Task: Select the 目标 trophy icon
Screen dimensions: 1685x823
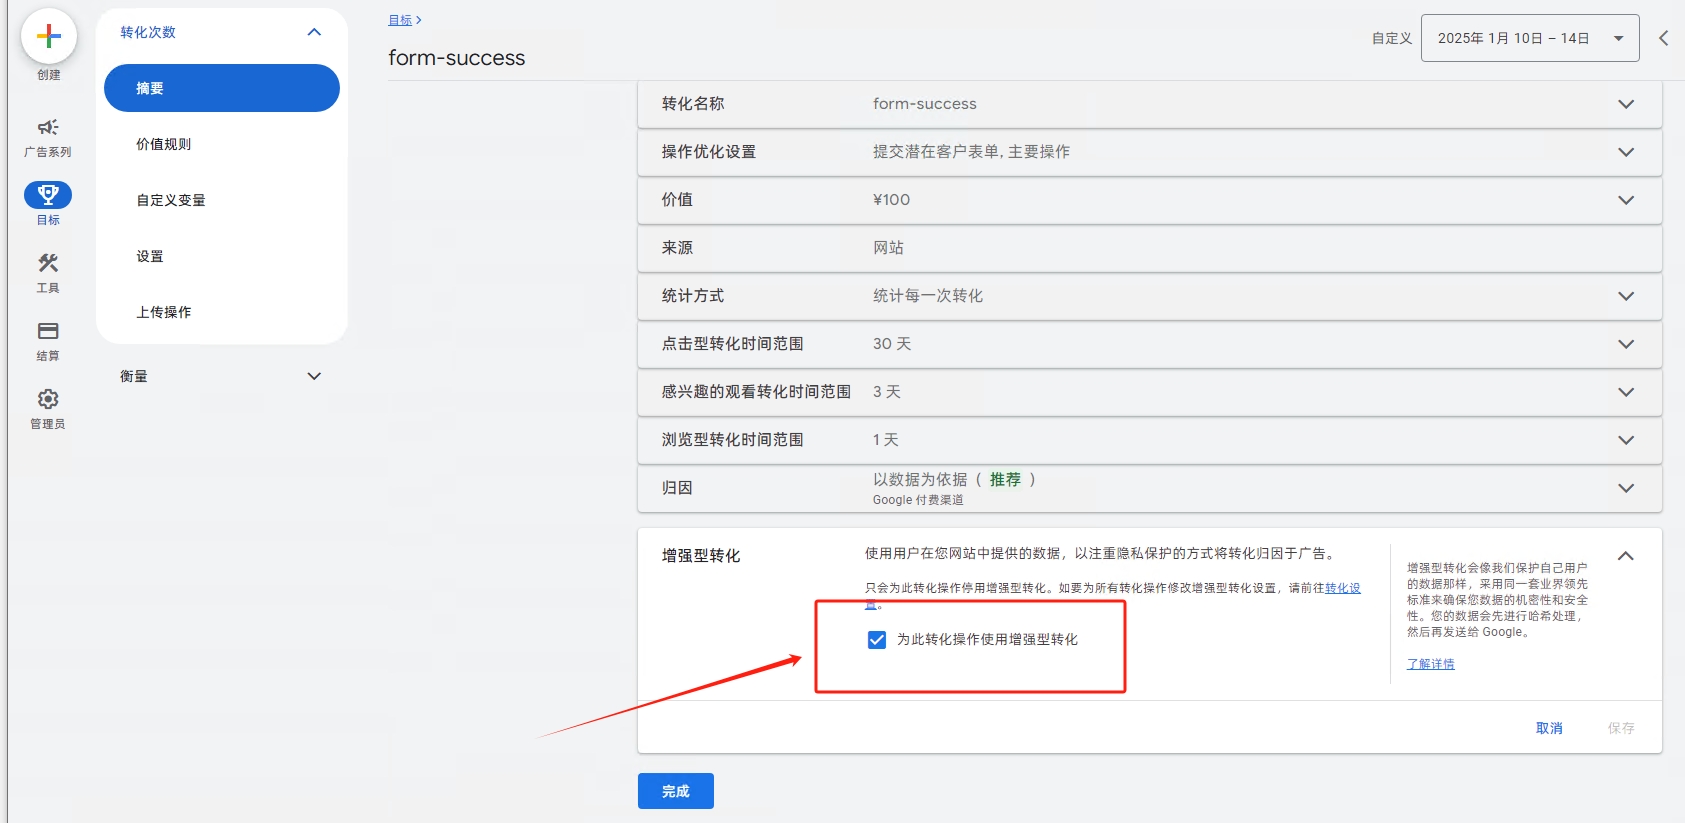Action: coord(48,194)
